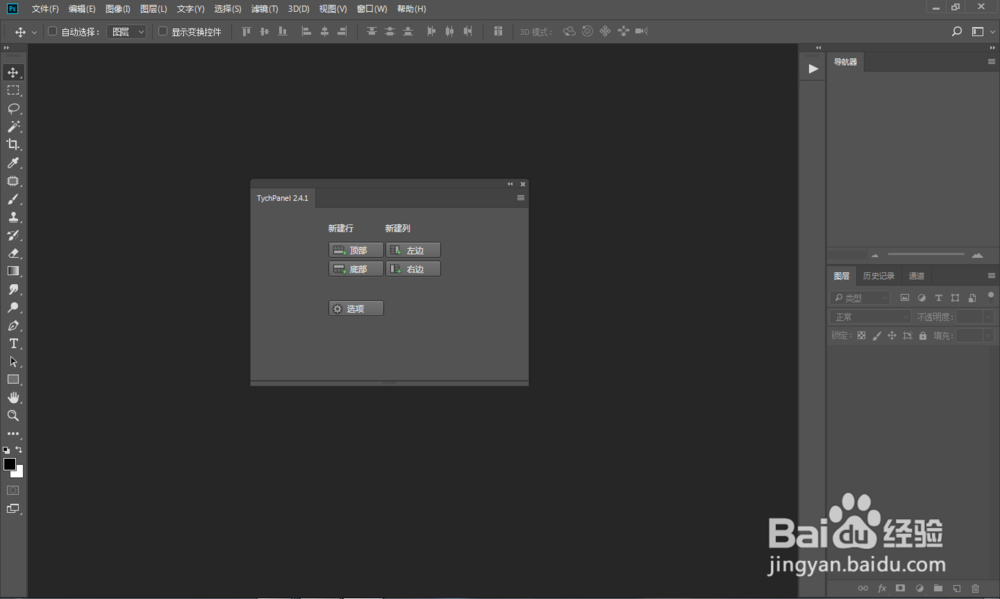Select the Pen tool

[13, 325]
